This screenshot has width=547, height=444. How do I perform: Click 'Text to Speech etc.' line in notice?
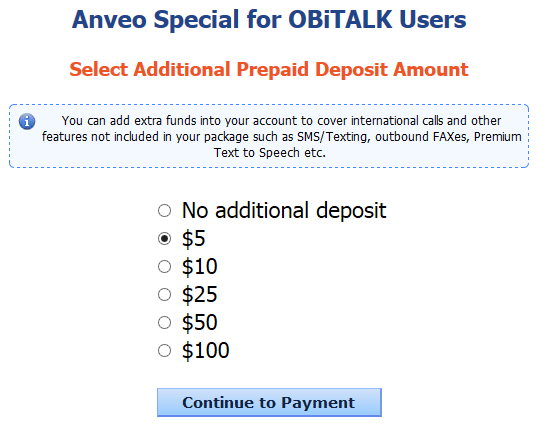coord(270,153)
